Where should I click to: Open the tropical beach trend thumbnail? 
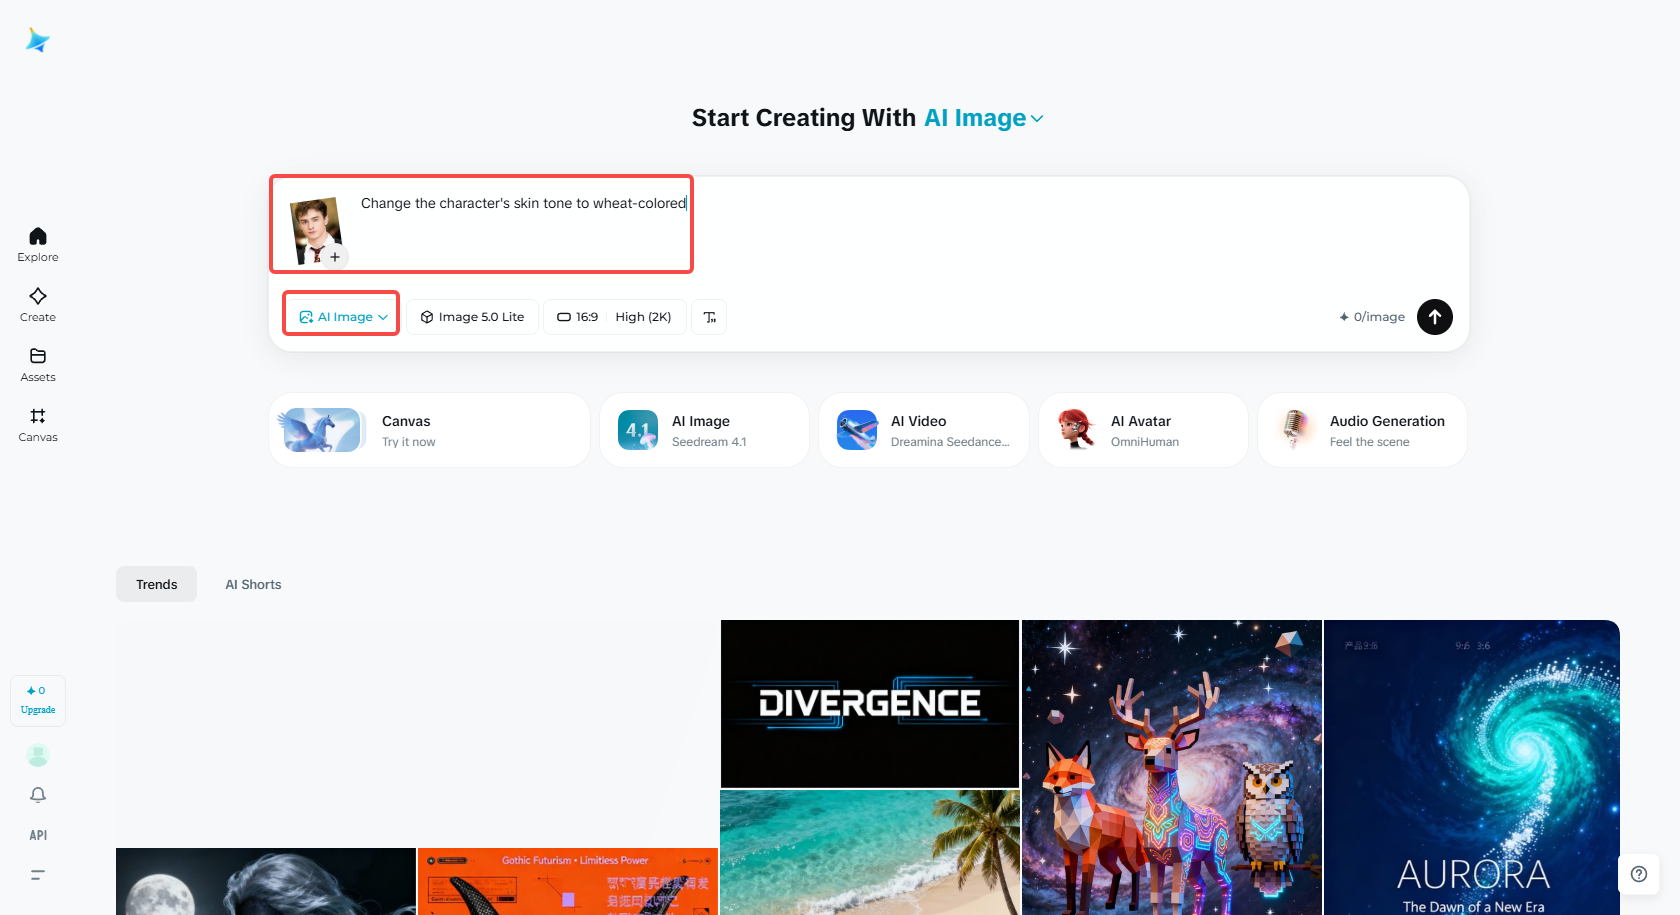pyautogui.click(x=870, y=853)
